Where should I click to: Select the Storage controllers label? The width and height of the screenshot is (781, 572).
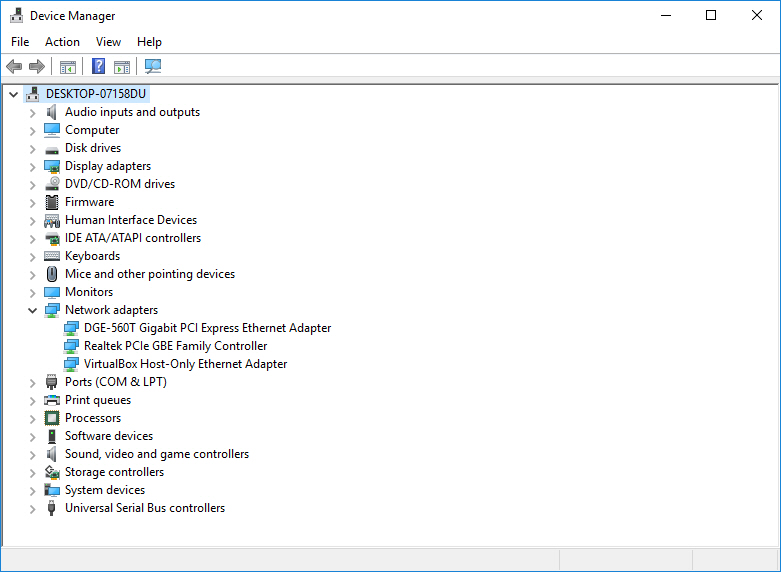click(114, 472)
